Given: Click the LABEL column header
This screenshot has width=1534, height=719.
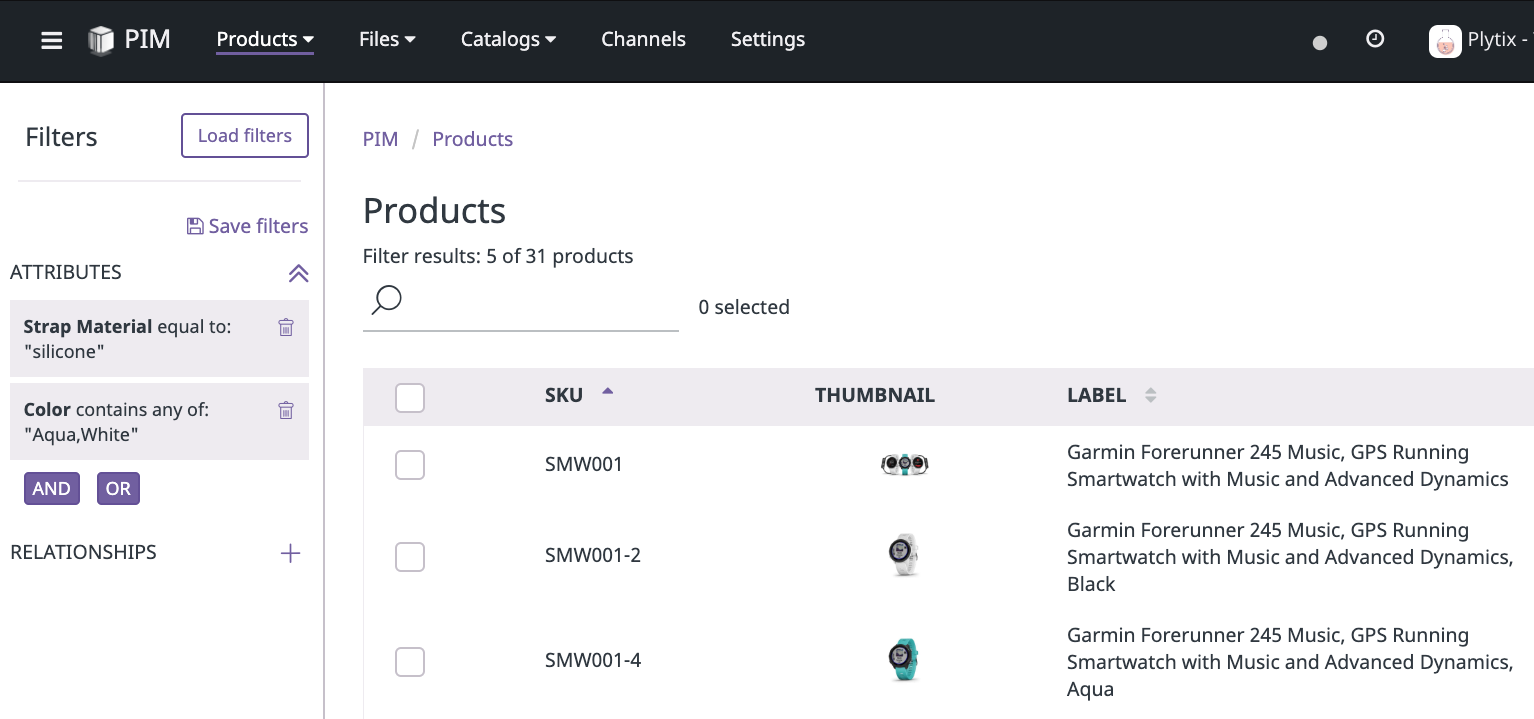Looking at the screenshot, I should [1096, 395].
